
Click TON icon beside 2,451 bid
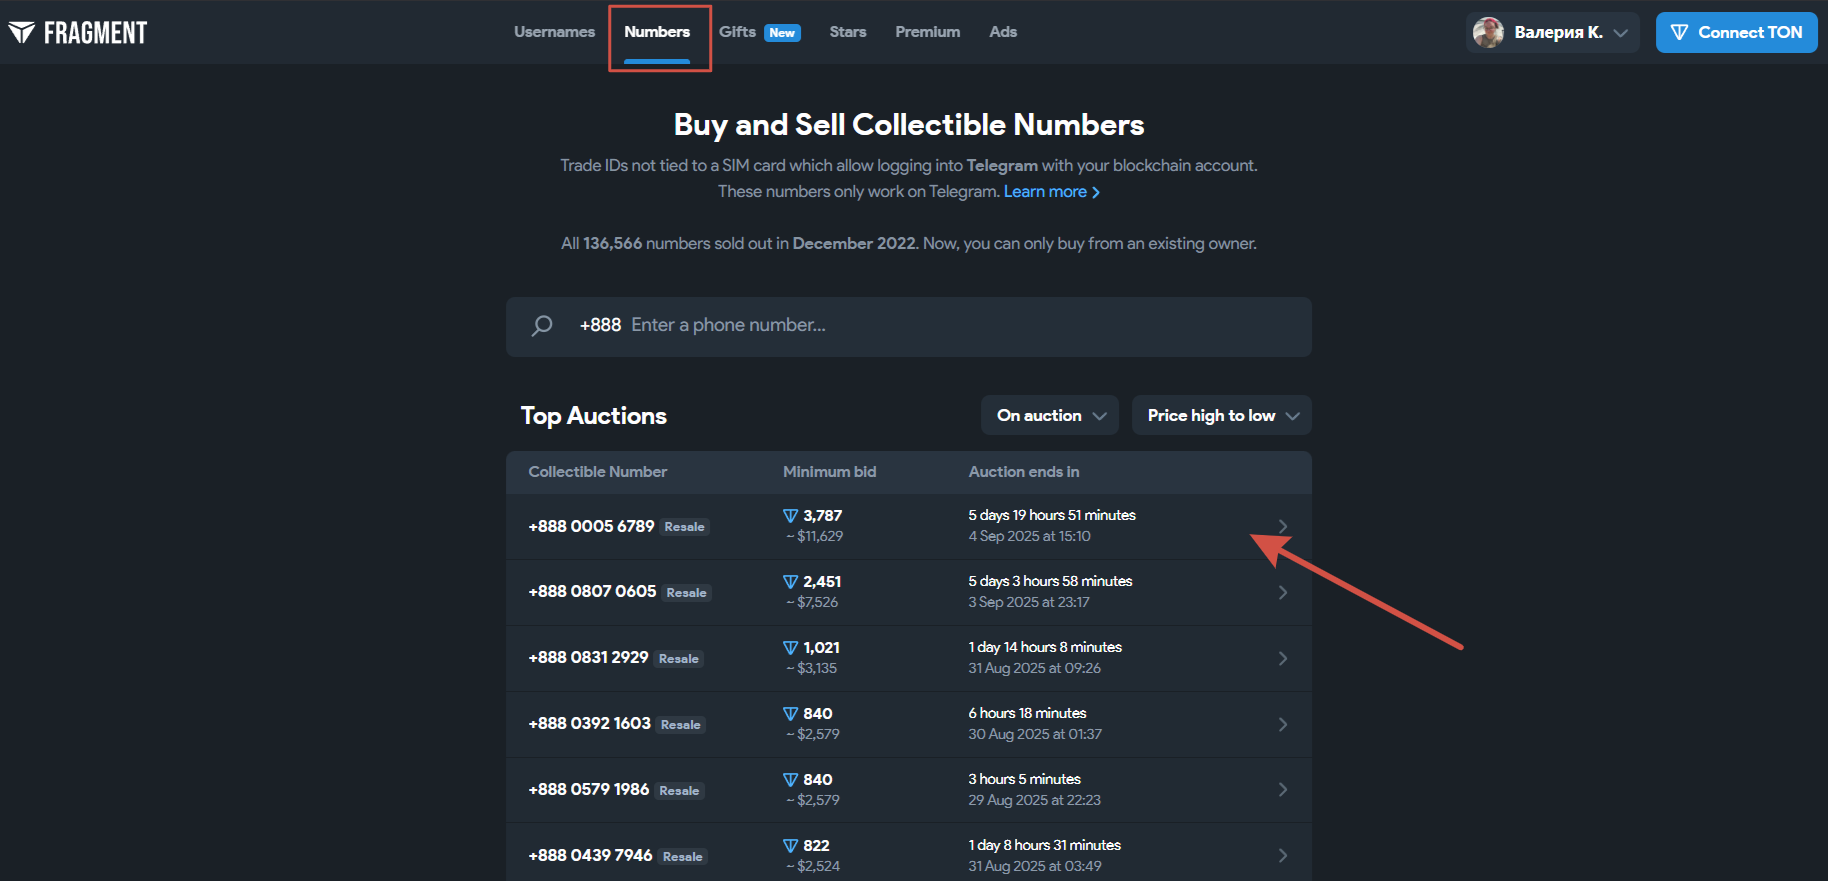click(x=790, y=582)
